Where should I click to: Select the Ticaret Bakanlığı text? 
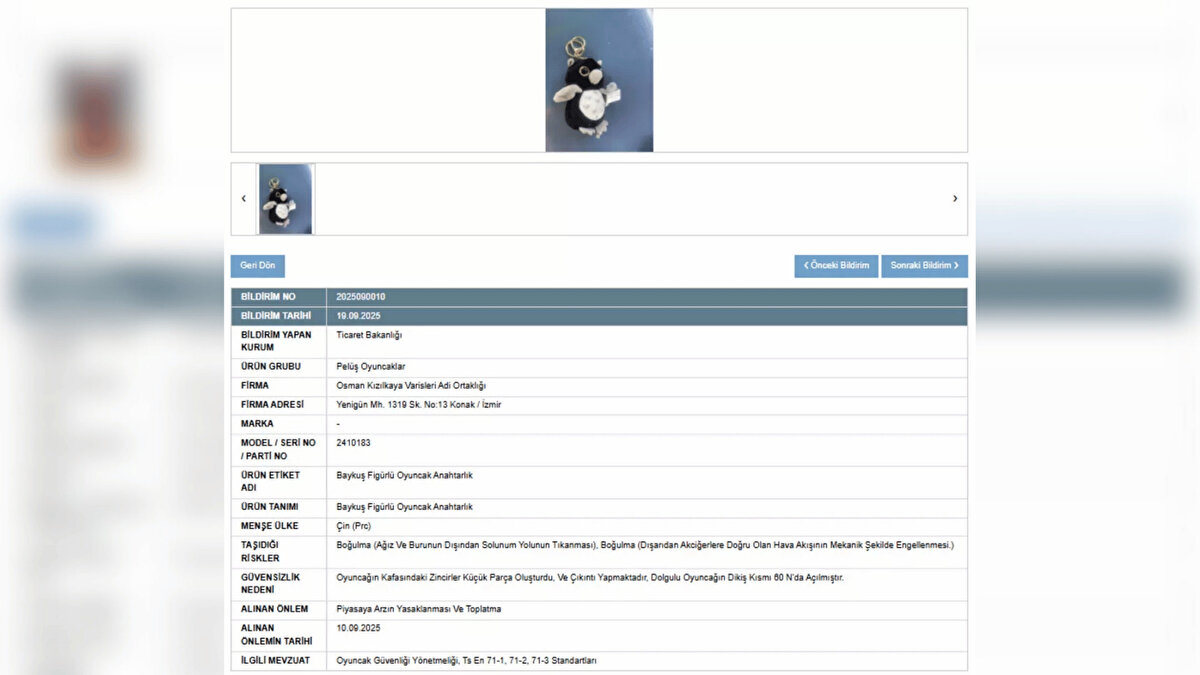click(369, 335)
